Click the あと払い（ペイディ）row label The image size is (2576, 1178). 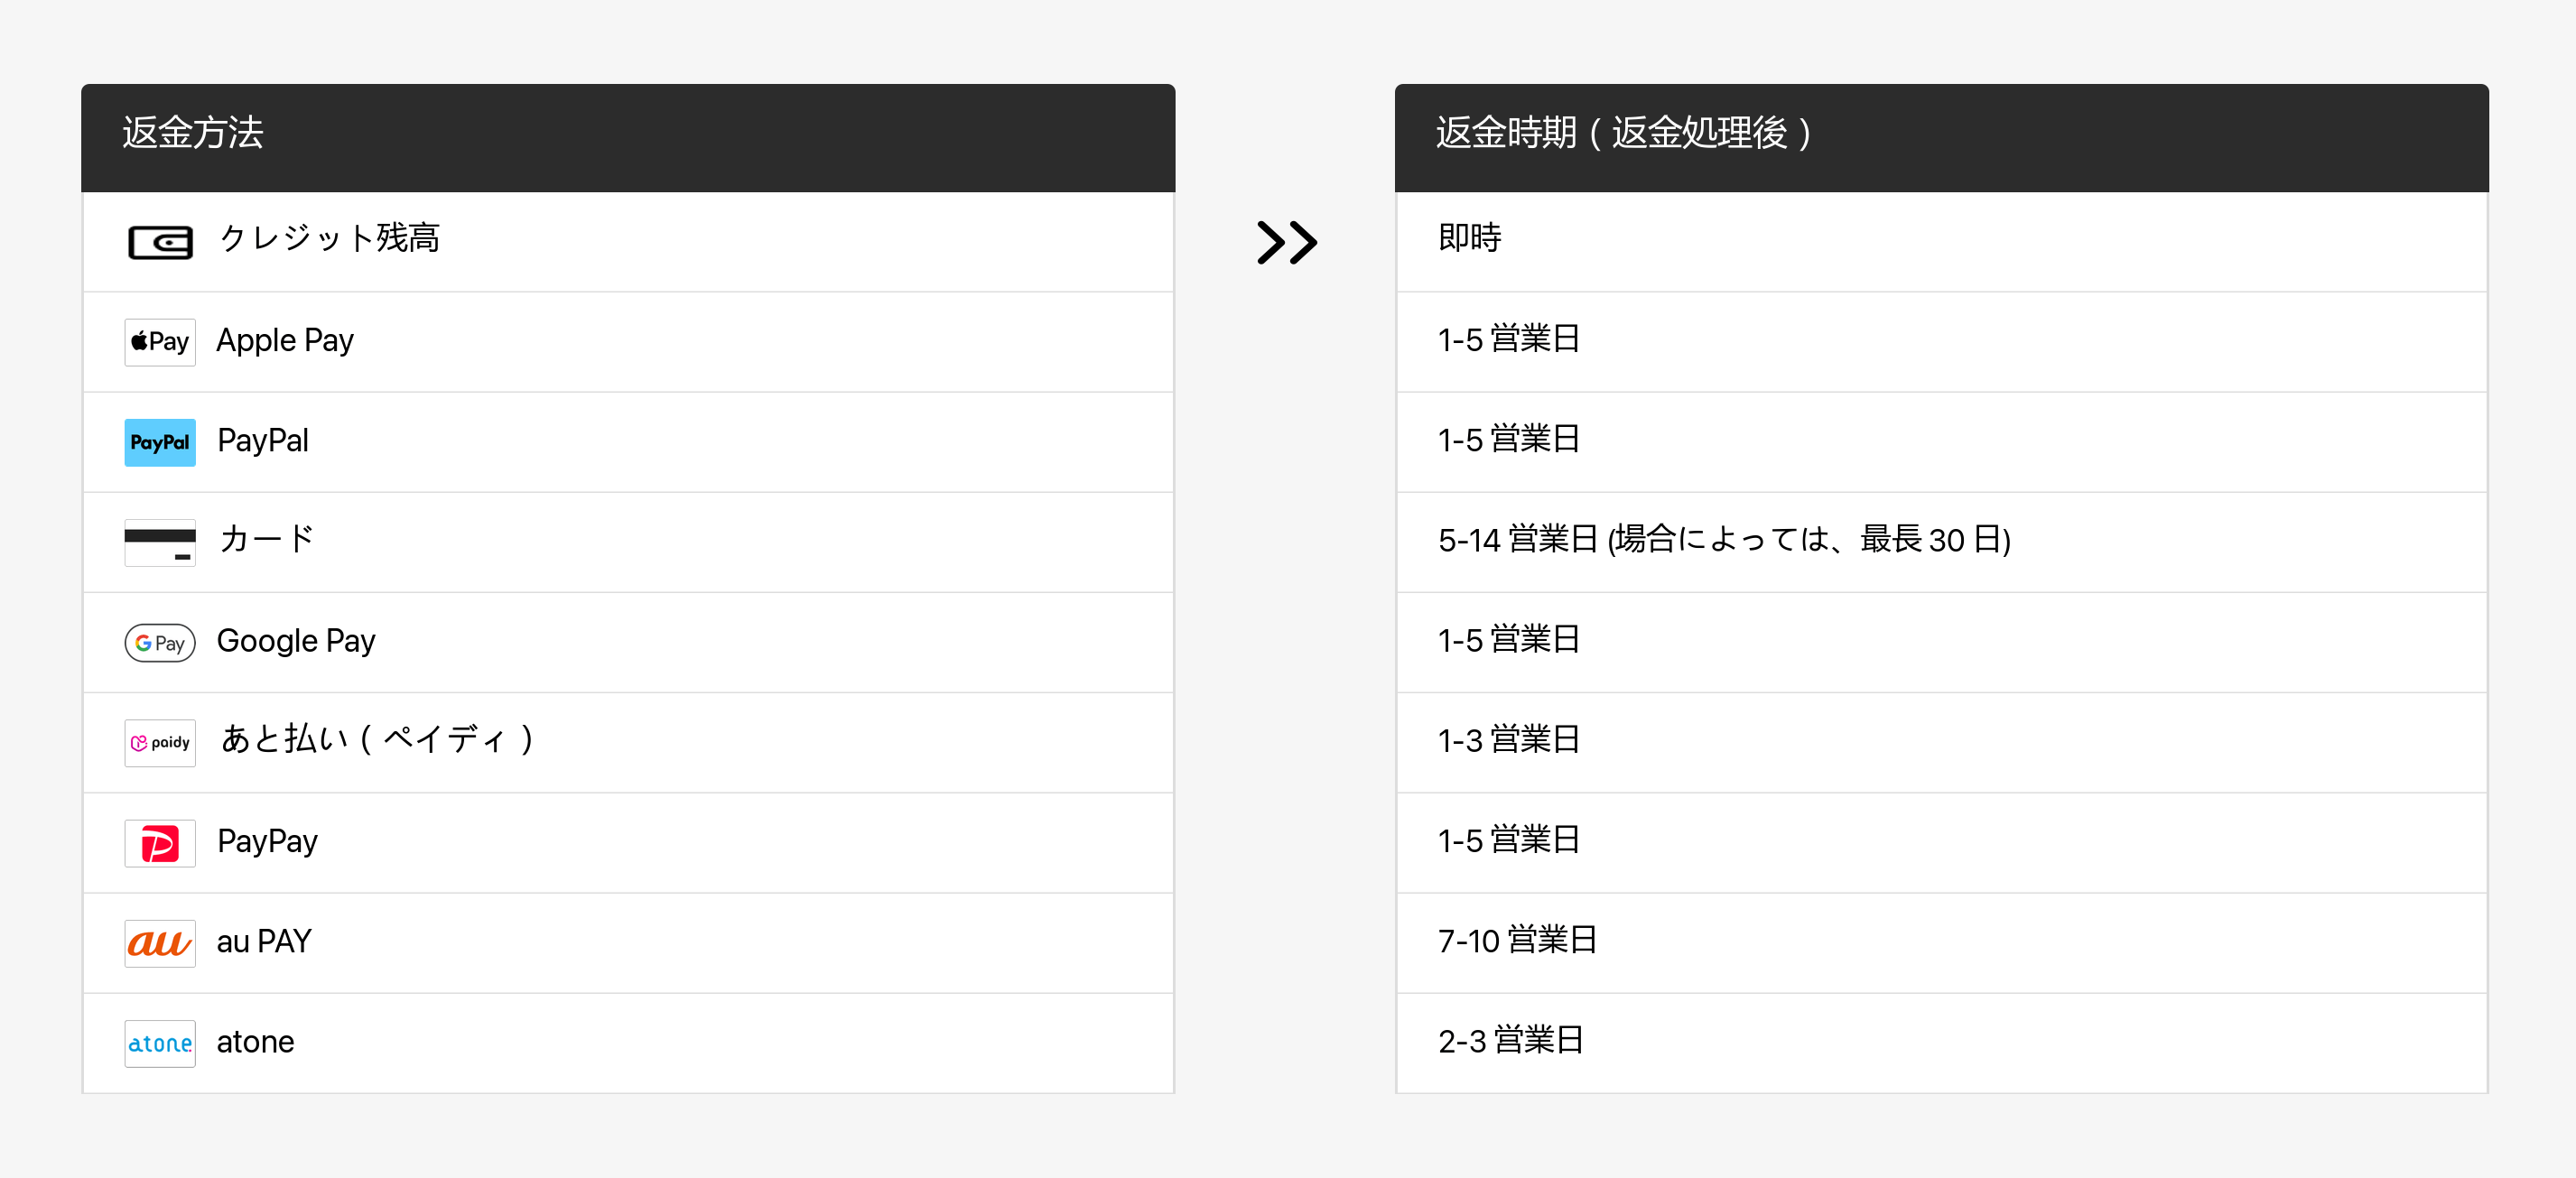[x=377, y=740]
